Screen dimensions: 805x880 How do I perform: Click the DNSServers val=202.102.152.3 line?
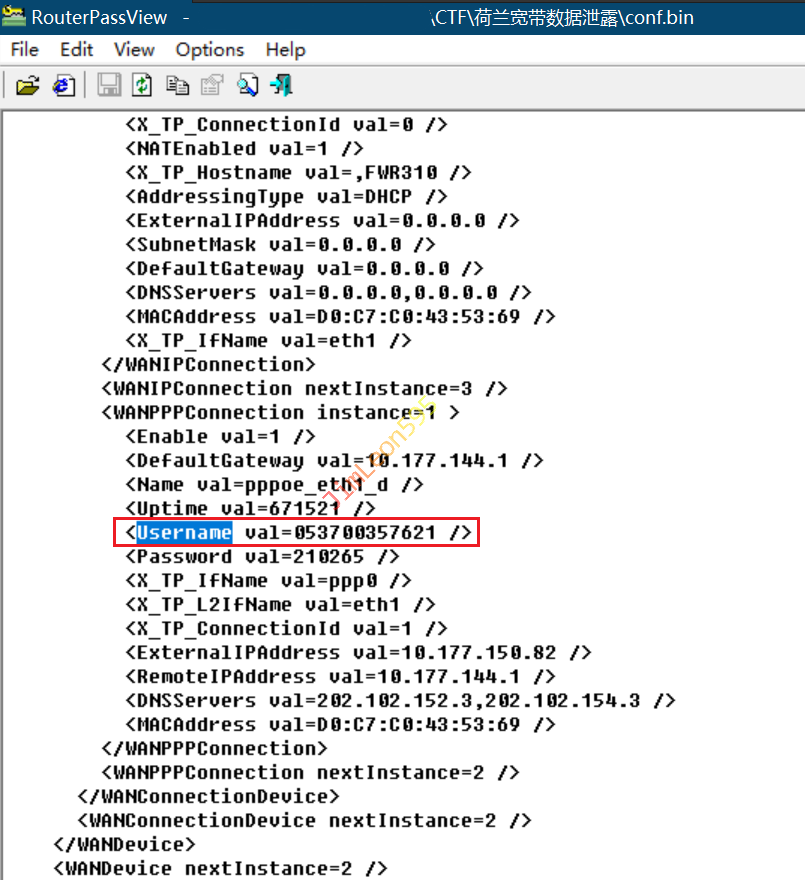pos(400,701)
